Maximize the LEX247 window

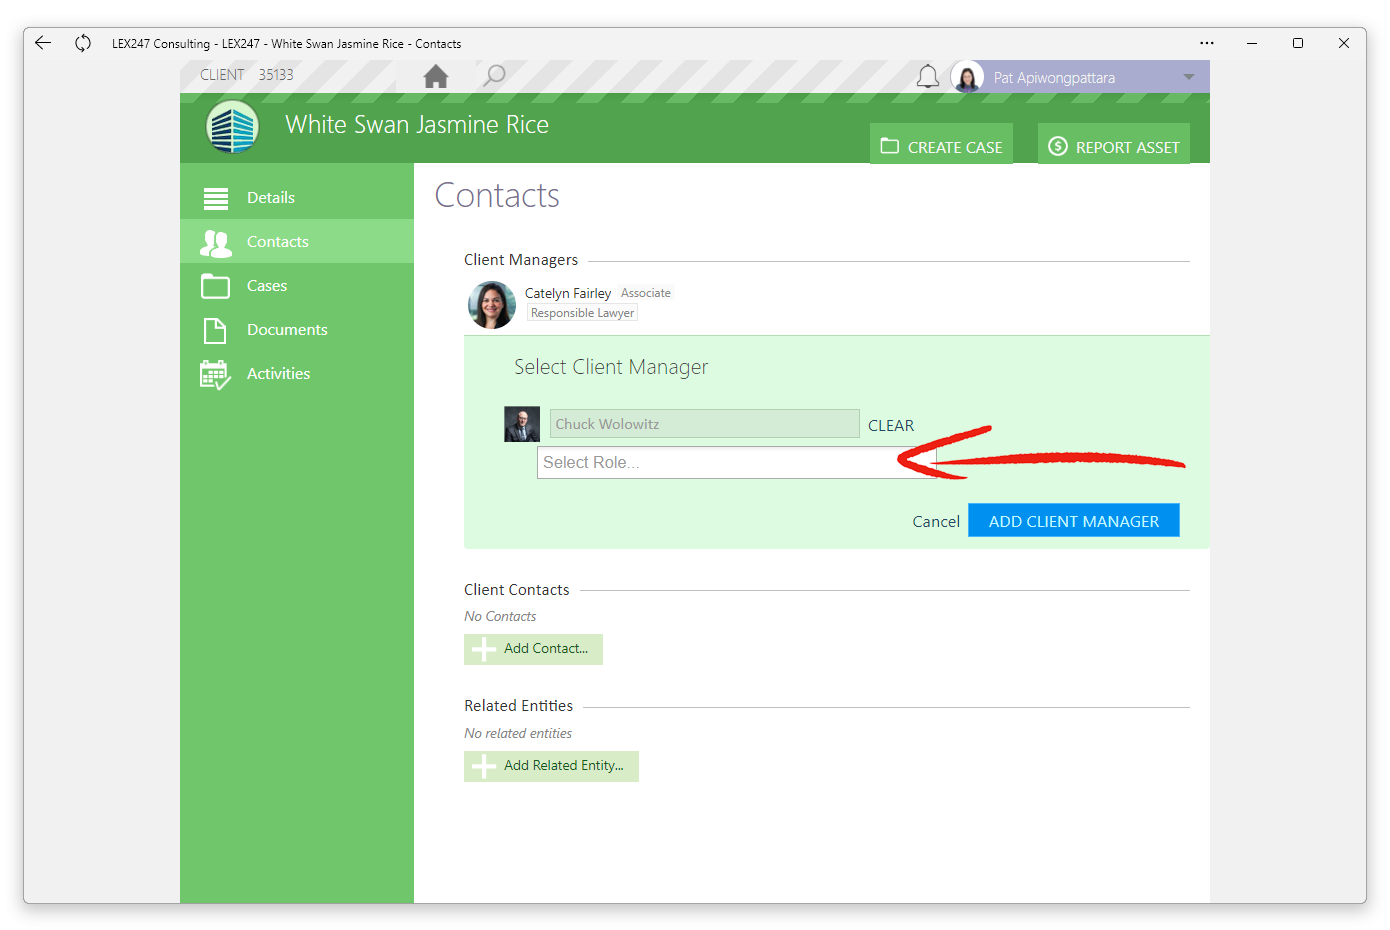pos(1298,43)
